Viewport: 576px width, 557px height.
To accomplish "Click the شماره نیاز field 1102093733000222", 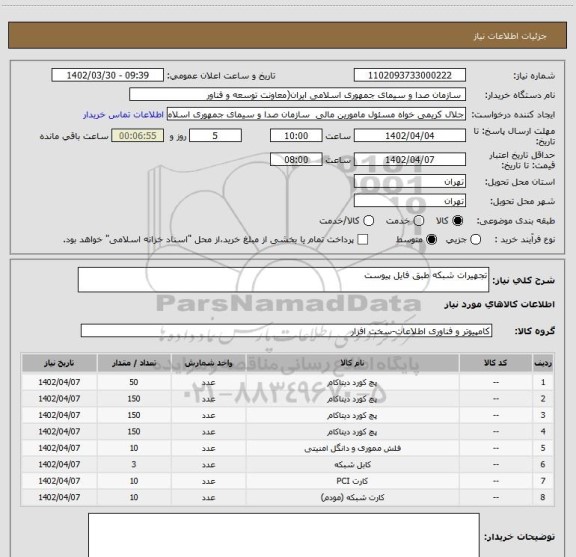I will point(410,75).
